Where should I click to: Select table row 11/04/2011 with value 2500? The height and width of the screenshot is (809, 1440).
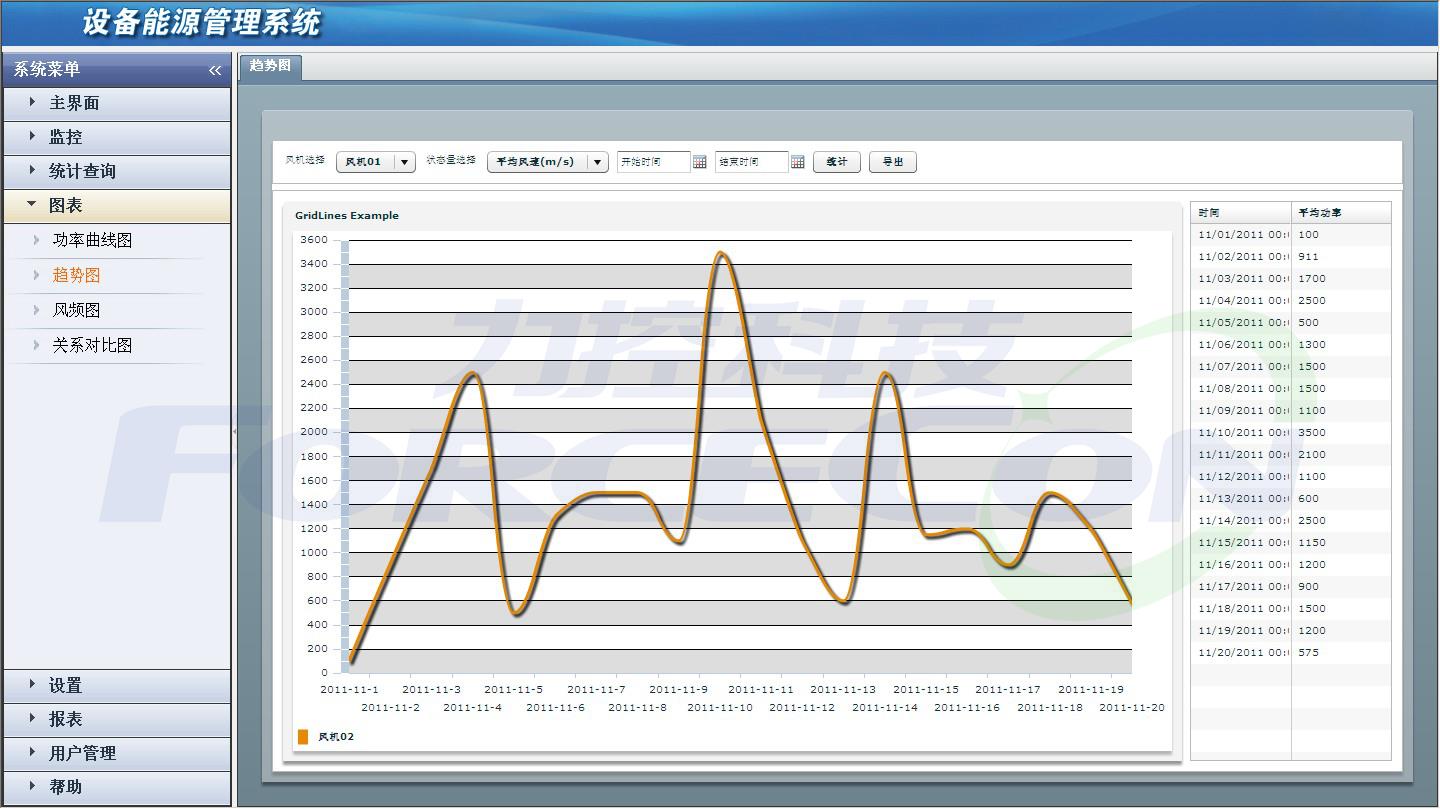pos(1291,301)
